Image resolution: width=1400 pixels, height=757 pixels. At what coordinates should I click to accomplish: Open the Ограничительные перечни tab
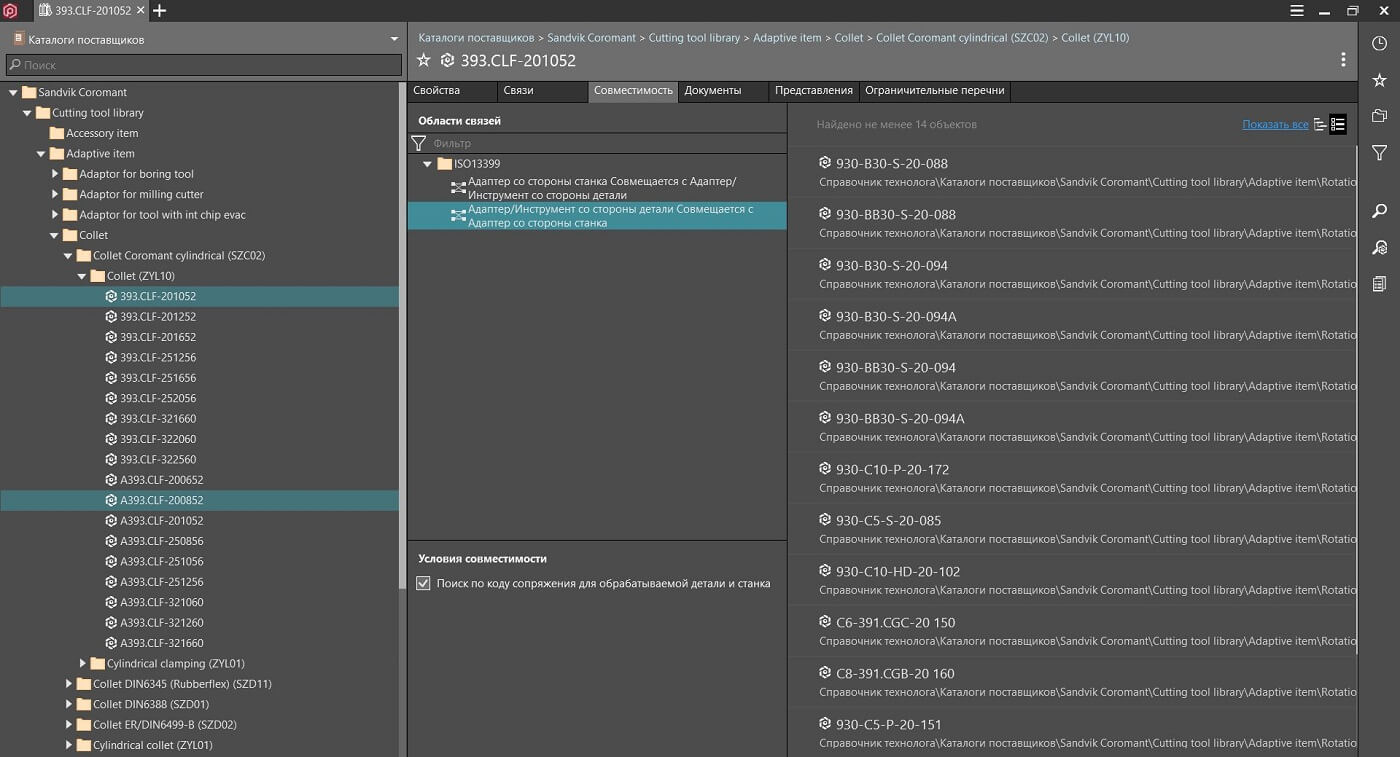click(x=935, y=90)
